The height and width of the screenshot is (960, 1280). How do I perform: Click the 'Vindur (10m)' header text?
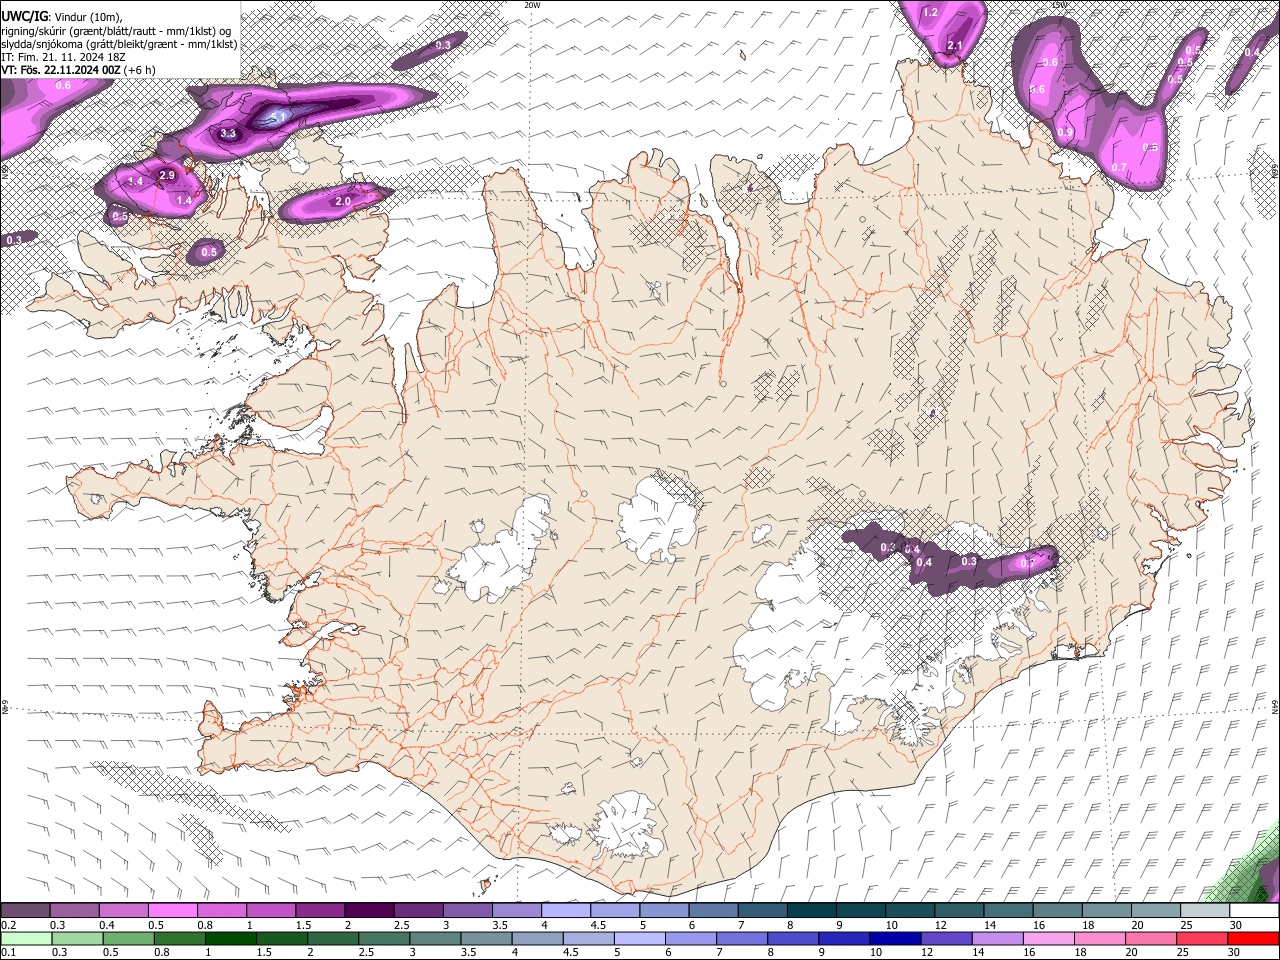click(88, 16)
